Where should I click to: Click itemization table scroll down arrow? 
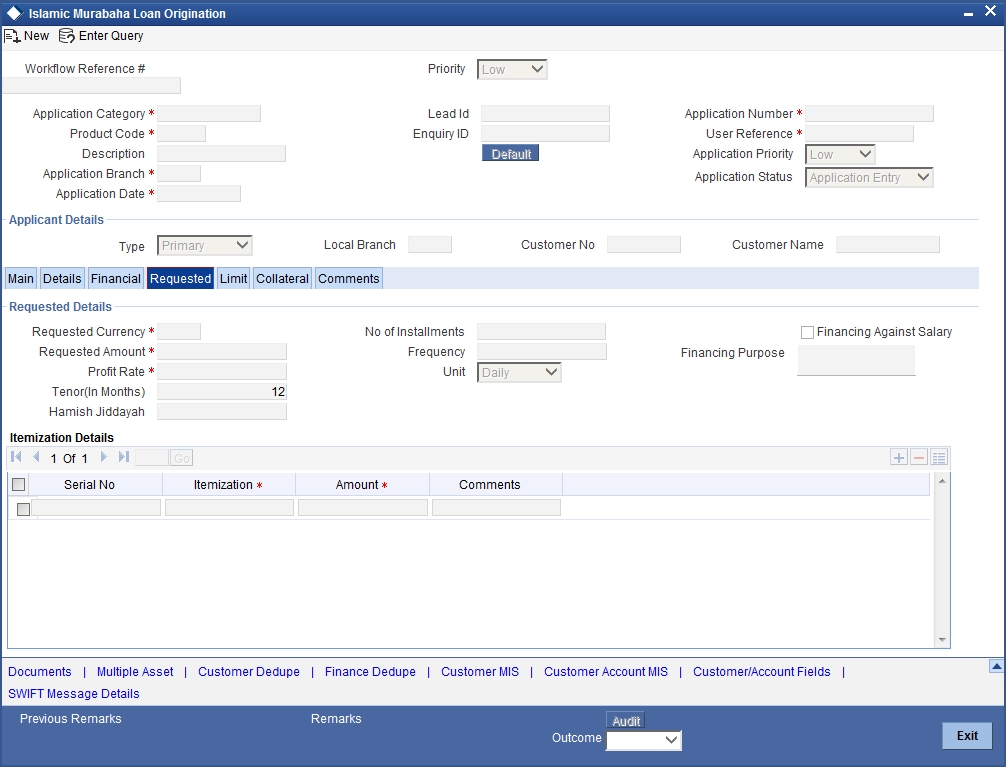(942, 640)
